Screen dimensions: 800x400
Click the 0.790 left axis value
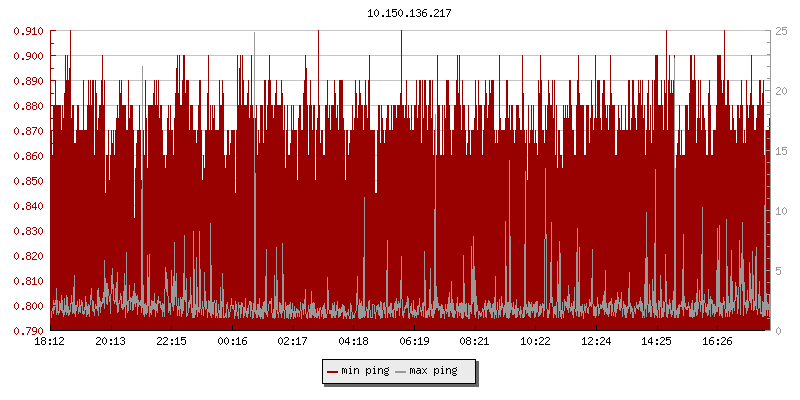coord(28,331)
